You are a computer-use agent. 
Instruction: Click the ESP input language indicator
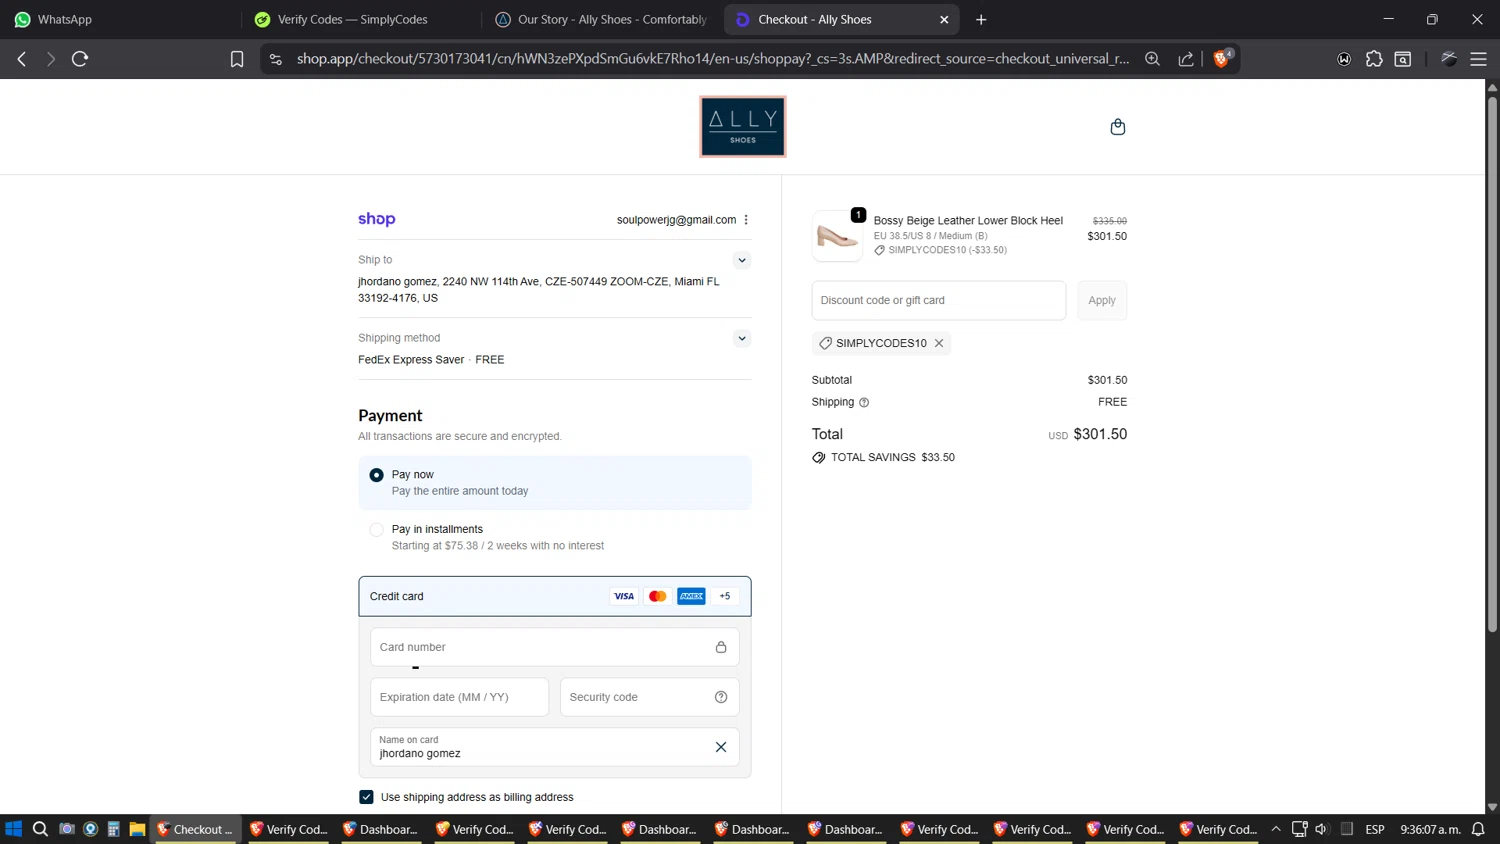tap(1375, 829)
